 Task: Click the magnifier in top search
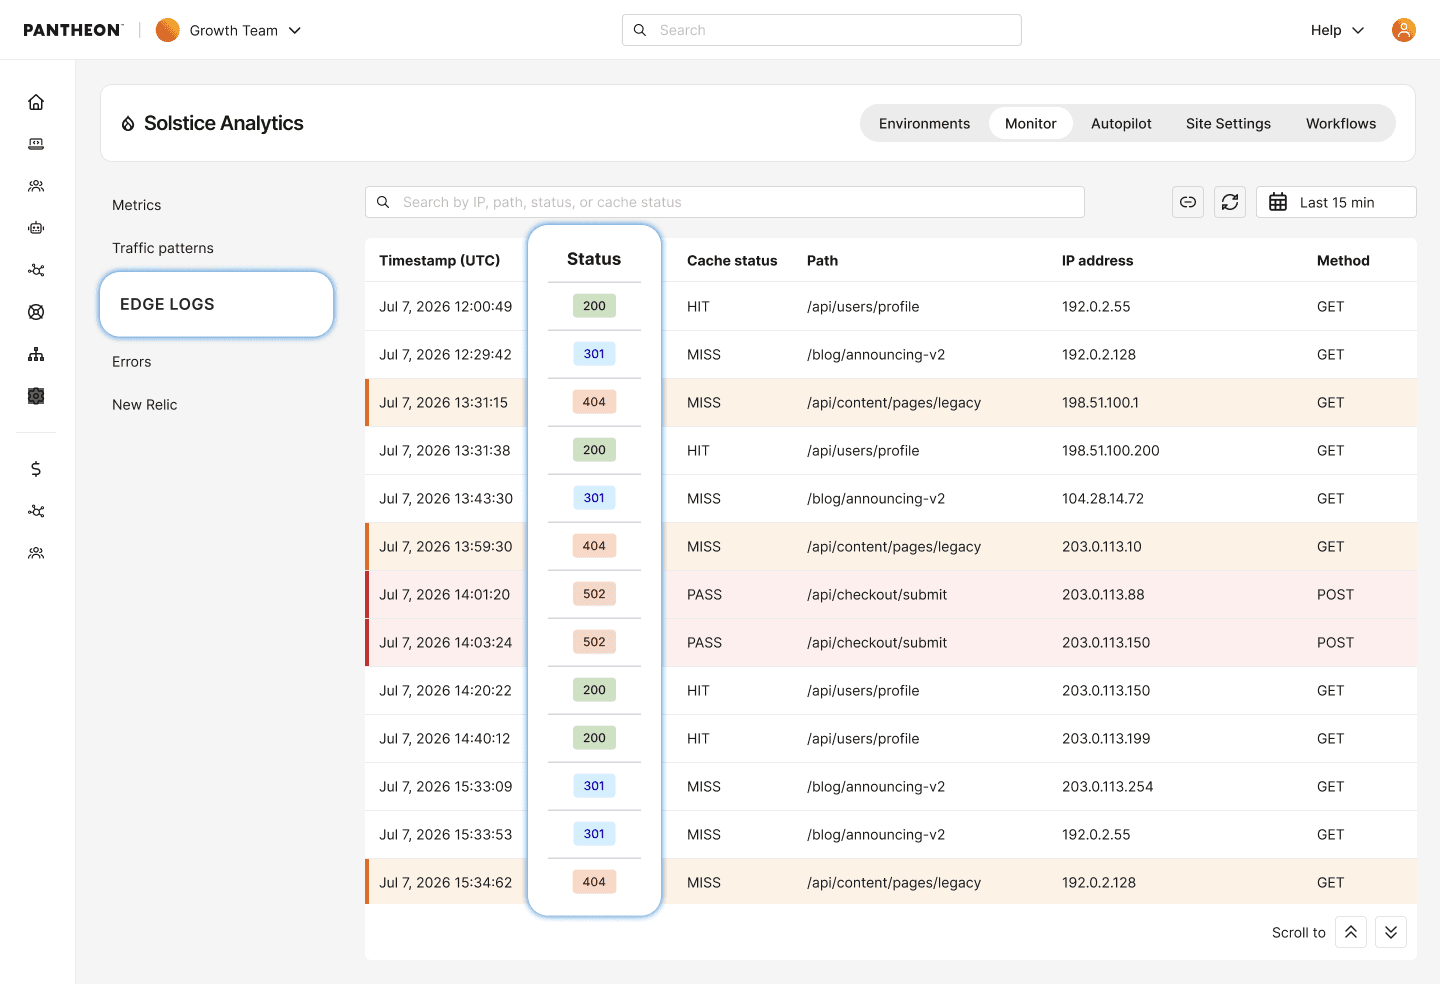[640, 30]
